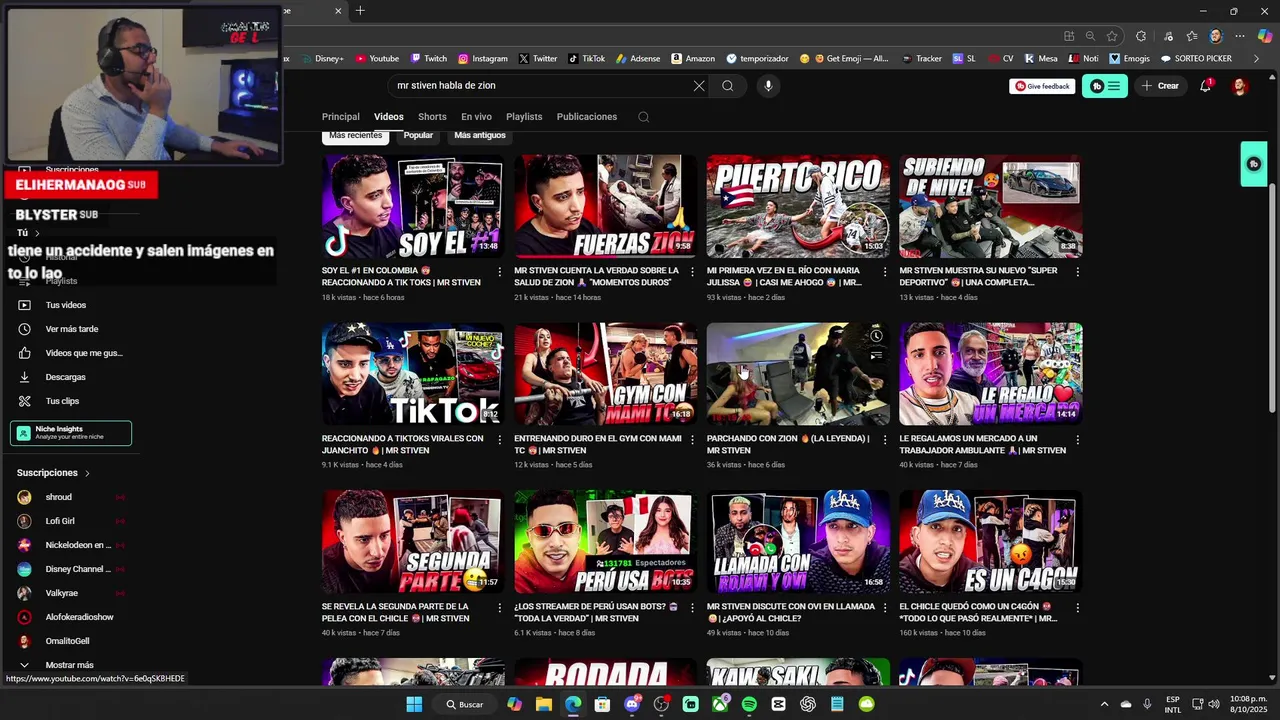Open Spotify from the taskbar

pyautogui.click(x=749, y=704)
